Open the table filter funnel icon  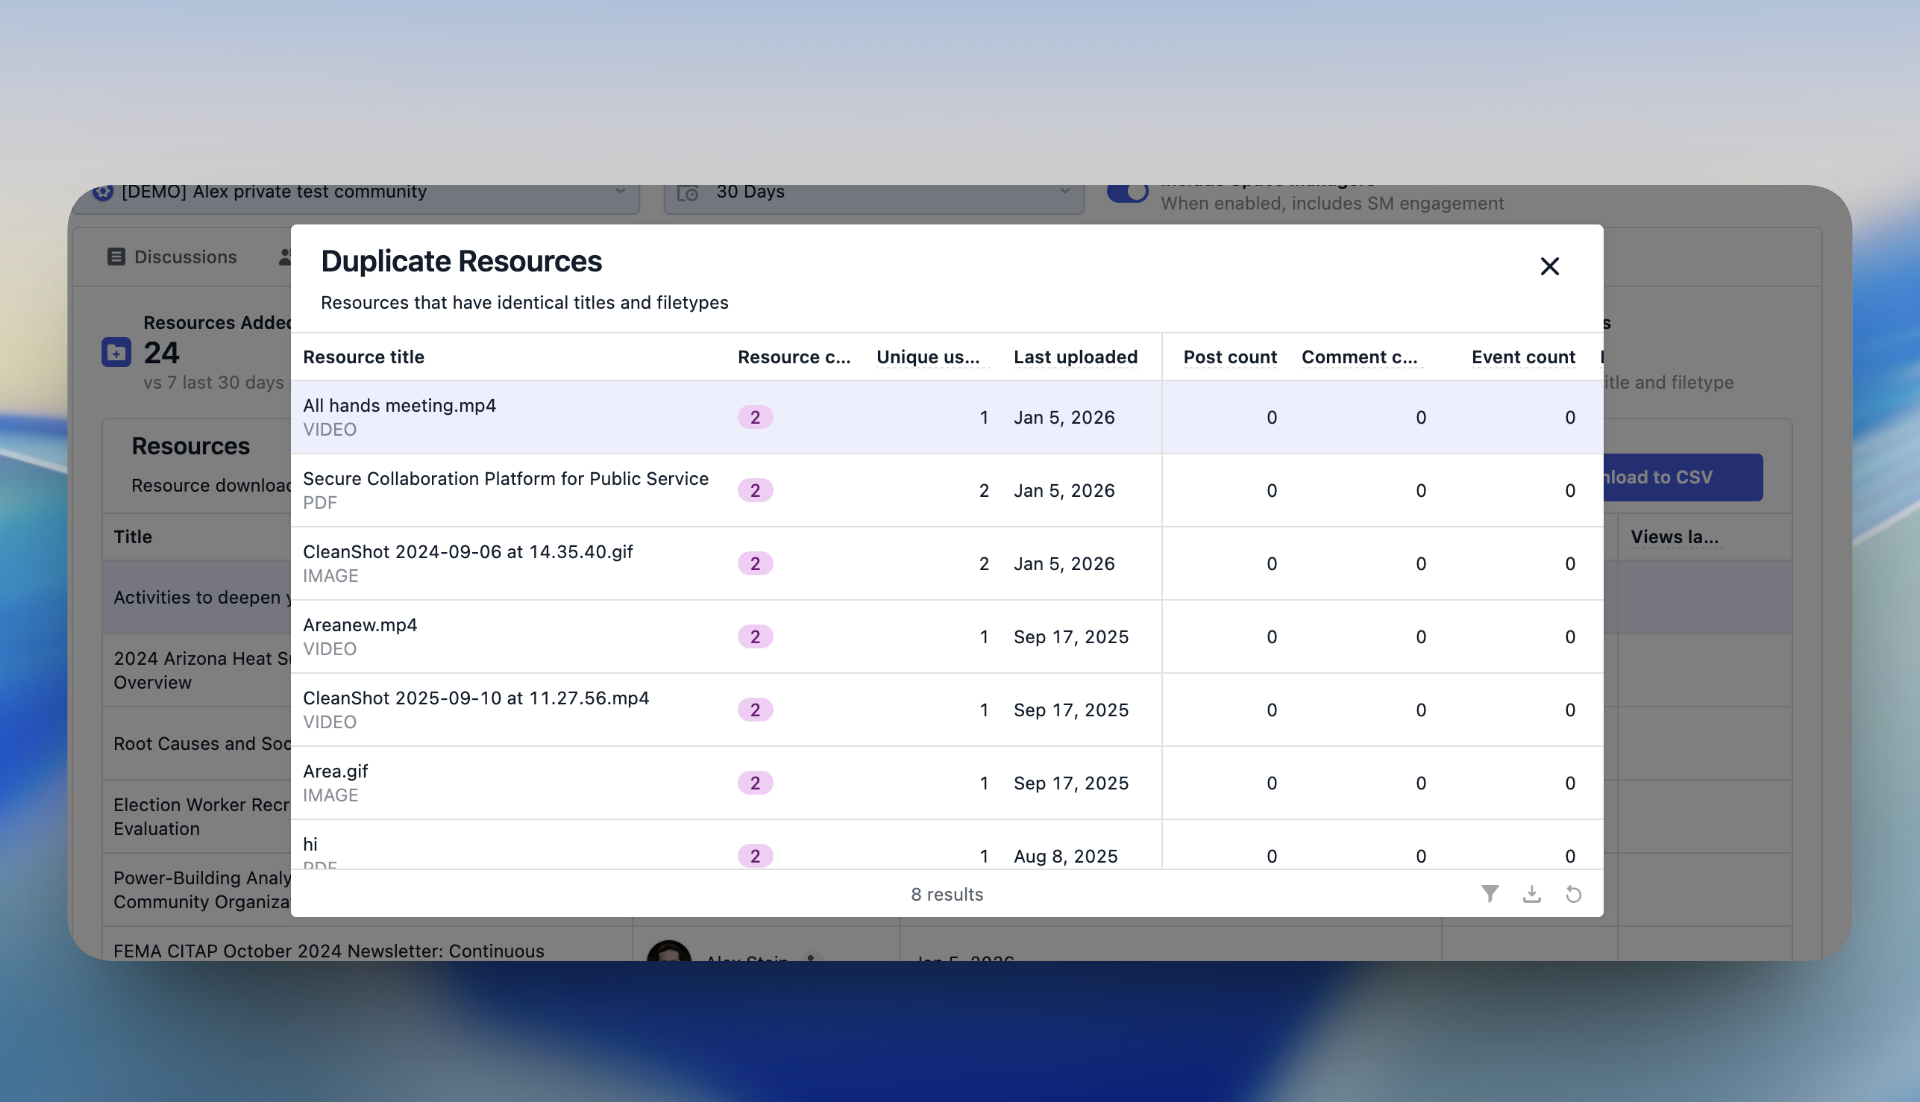point(1489,894)
